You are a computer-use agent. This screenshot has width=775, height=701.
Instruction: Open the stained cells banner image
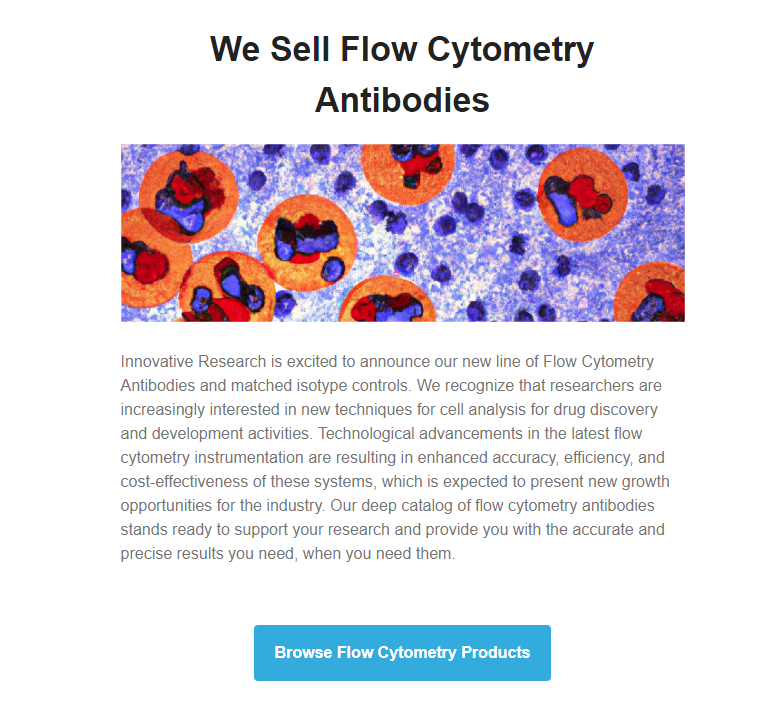403,233
